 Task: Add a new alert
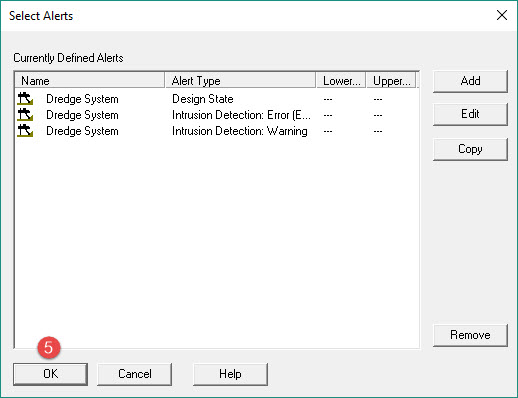coord(470,81)
